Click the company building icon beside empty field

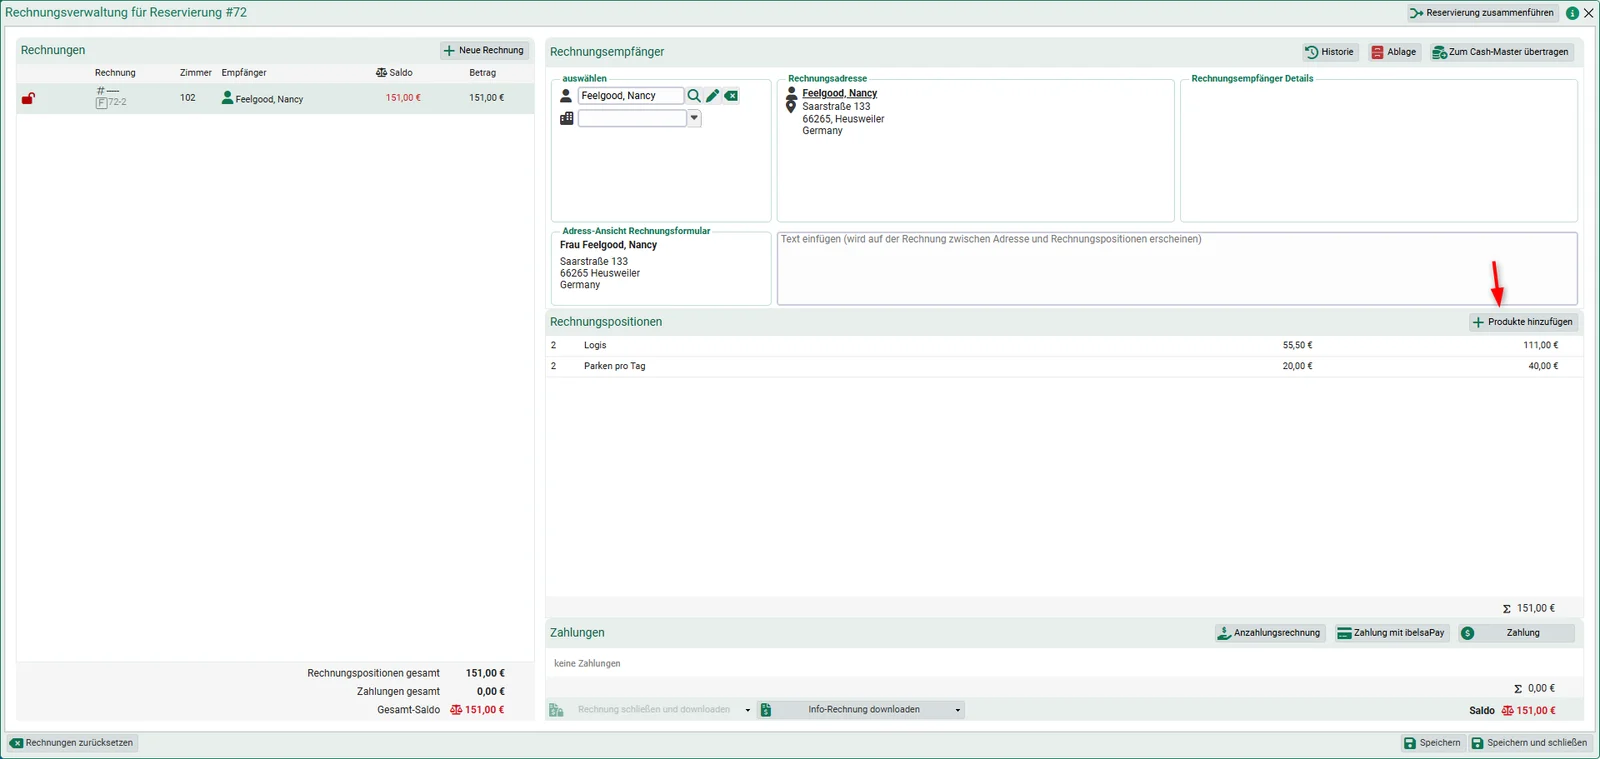(x=567, y=118)
